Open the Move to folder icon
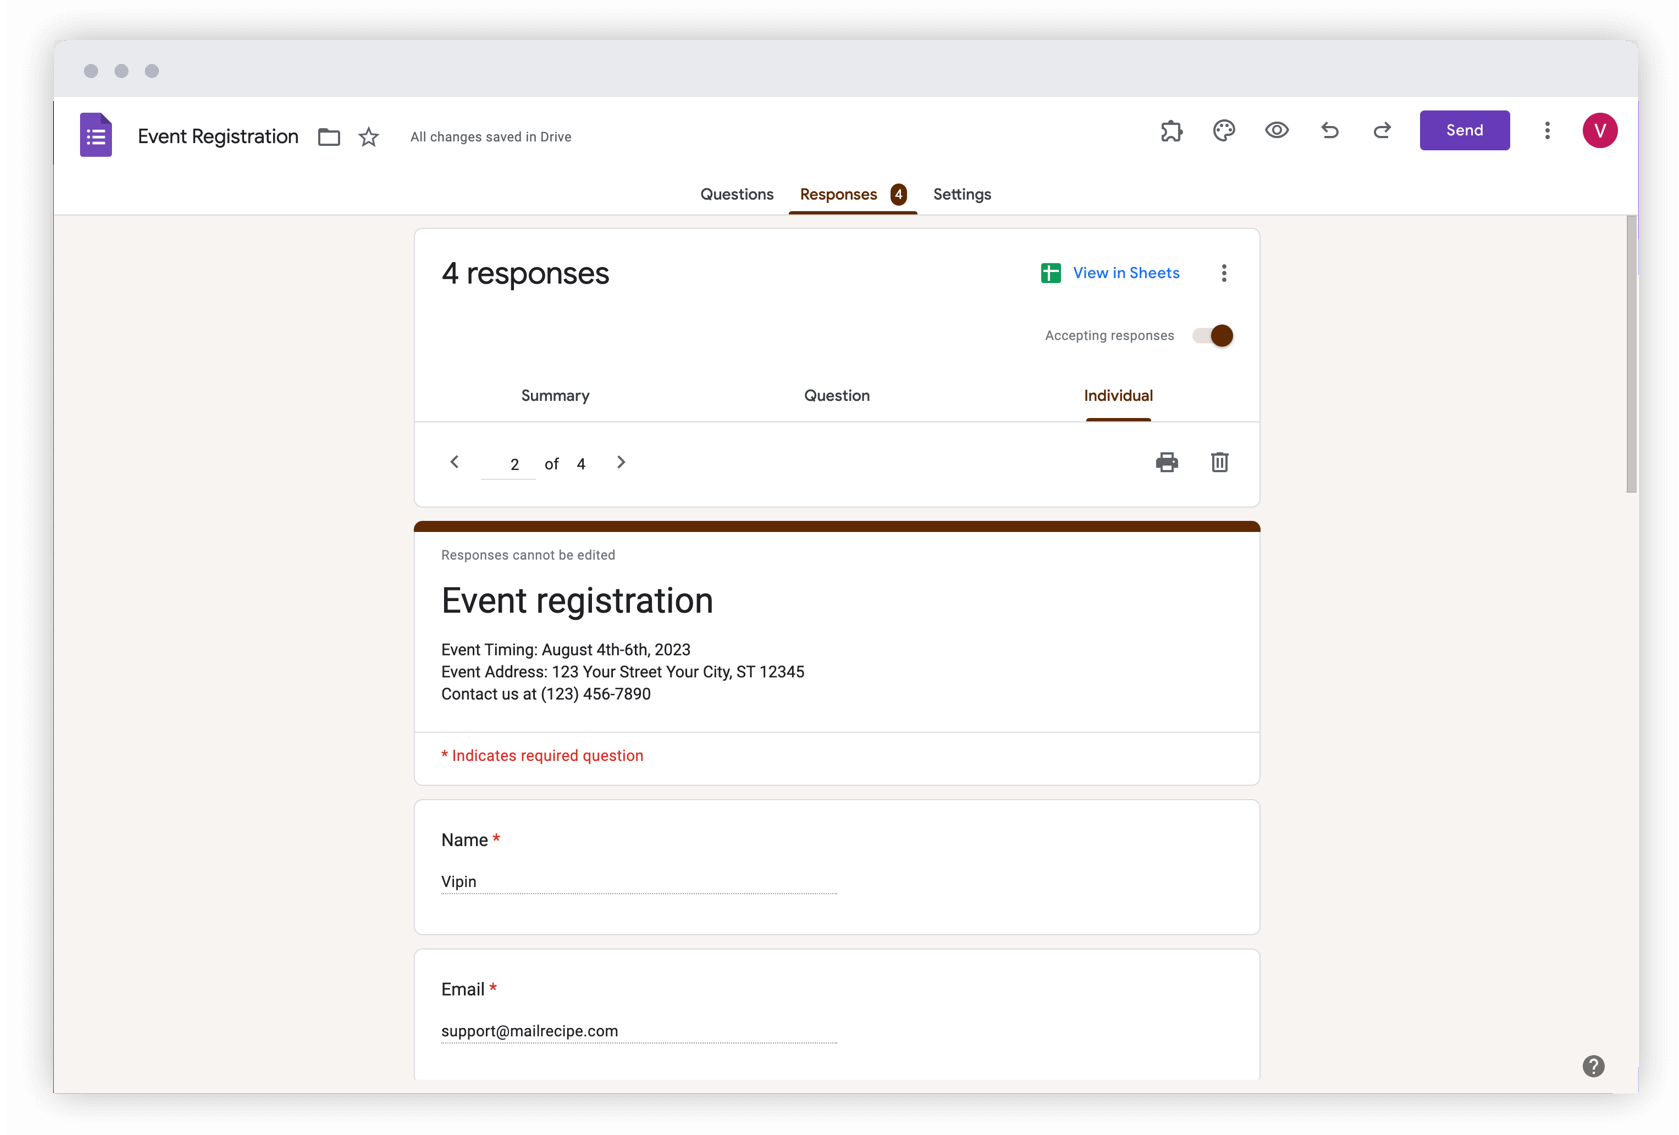 coord(328,136)
